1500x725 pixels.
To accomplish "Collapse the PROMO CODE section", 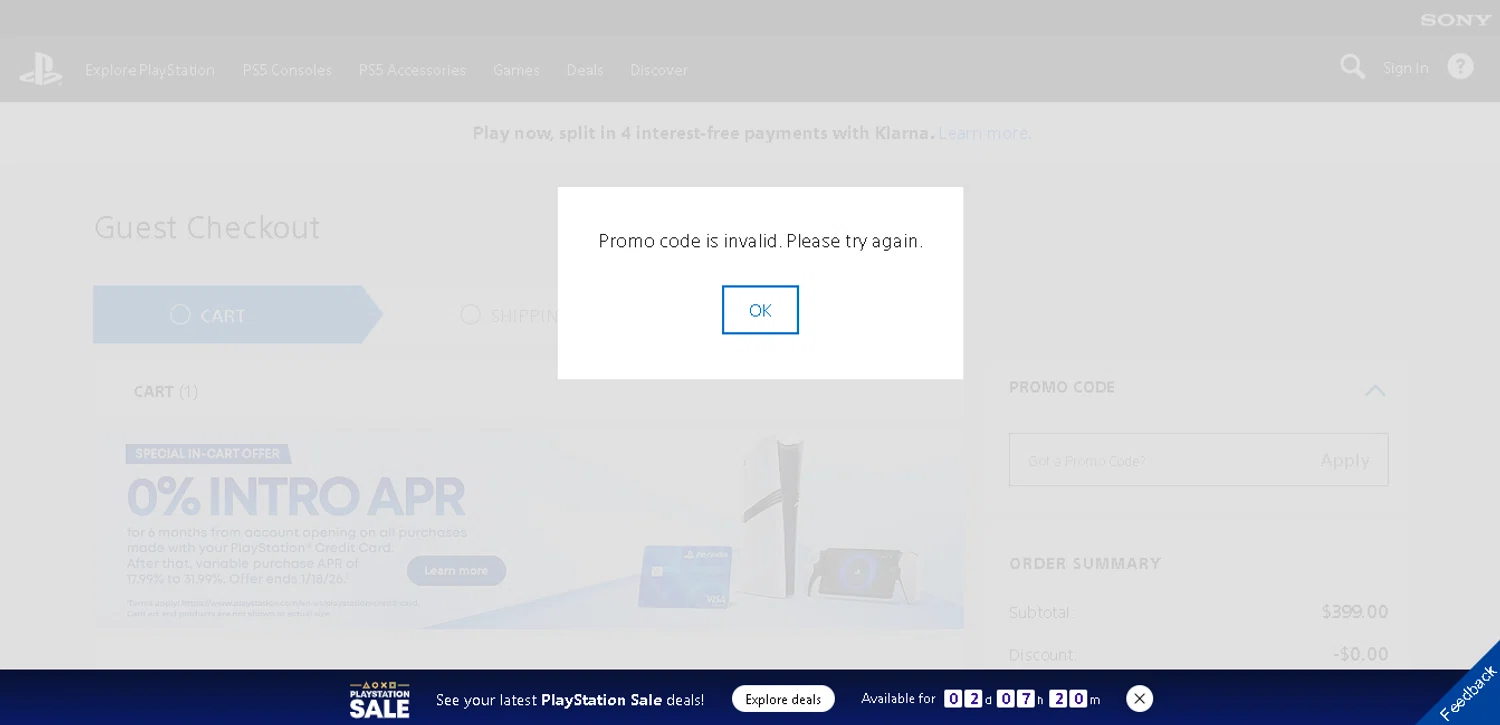I will [x=1375, y=390].
